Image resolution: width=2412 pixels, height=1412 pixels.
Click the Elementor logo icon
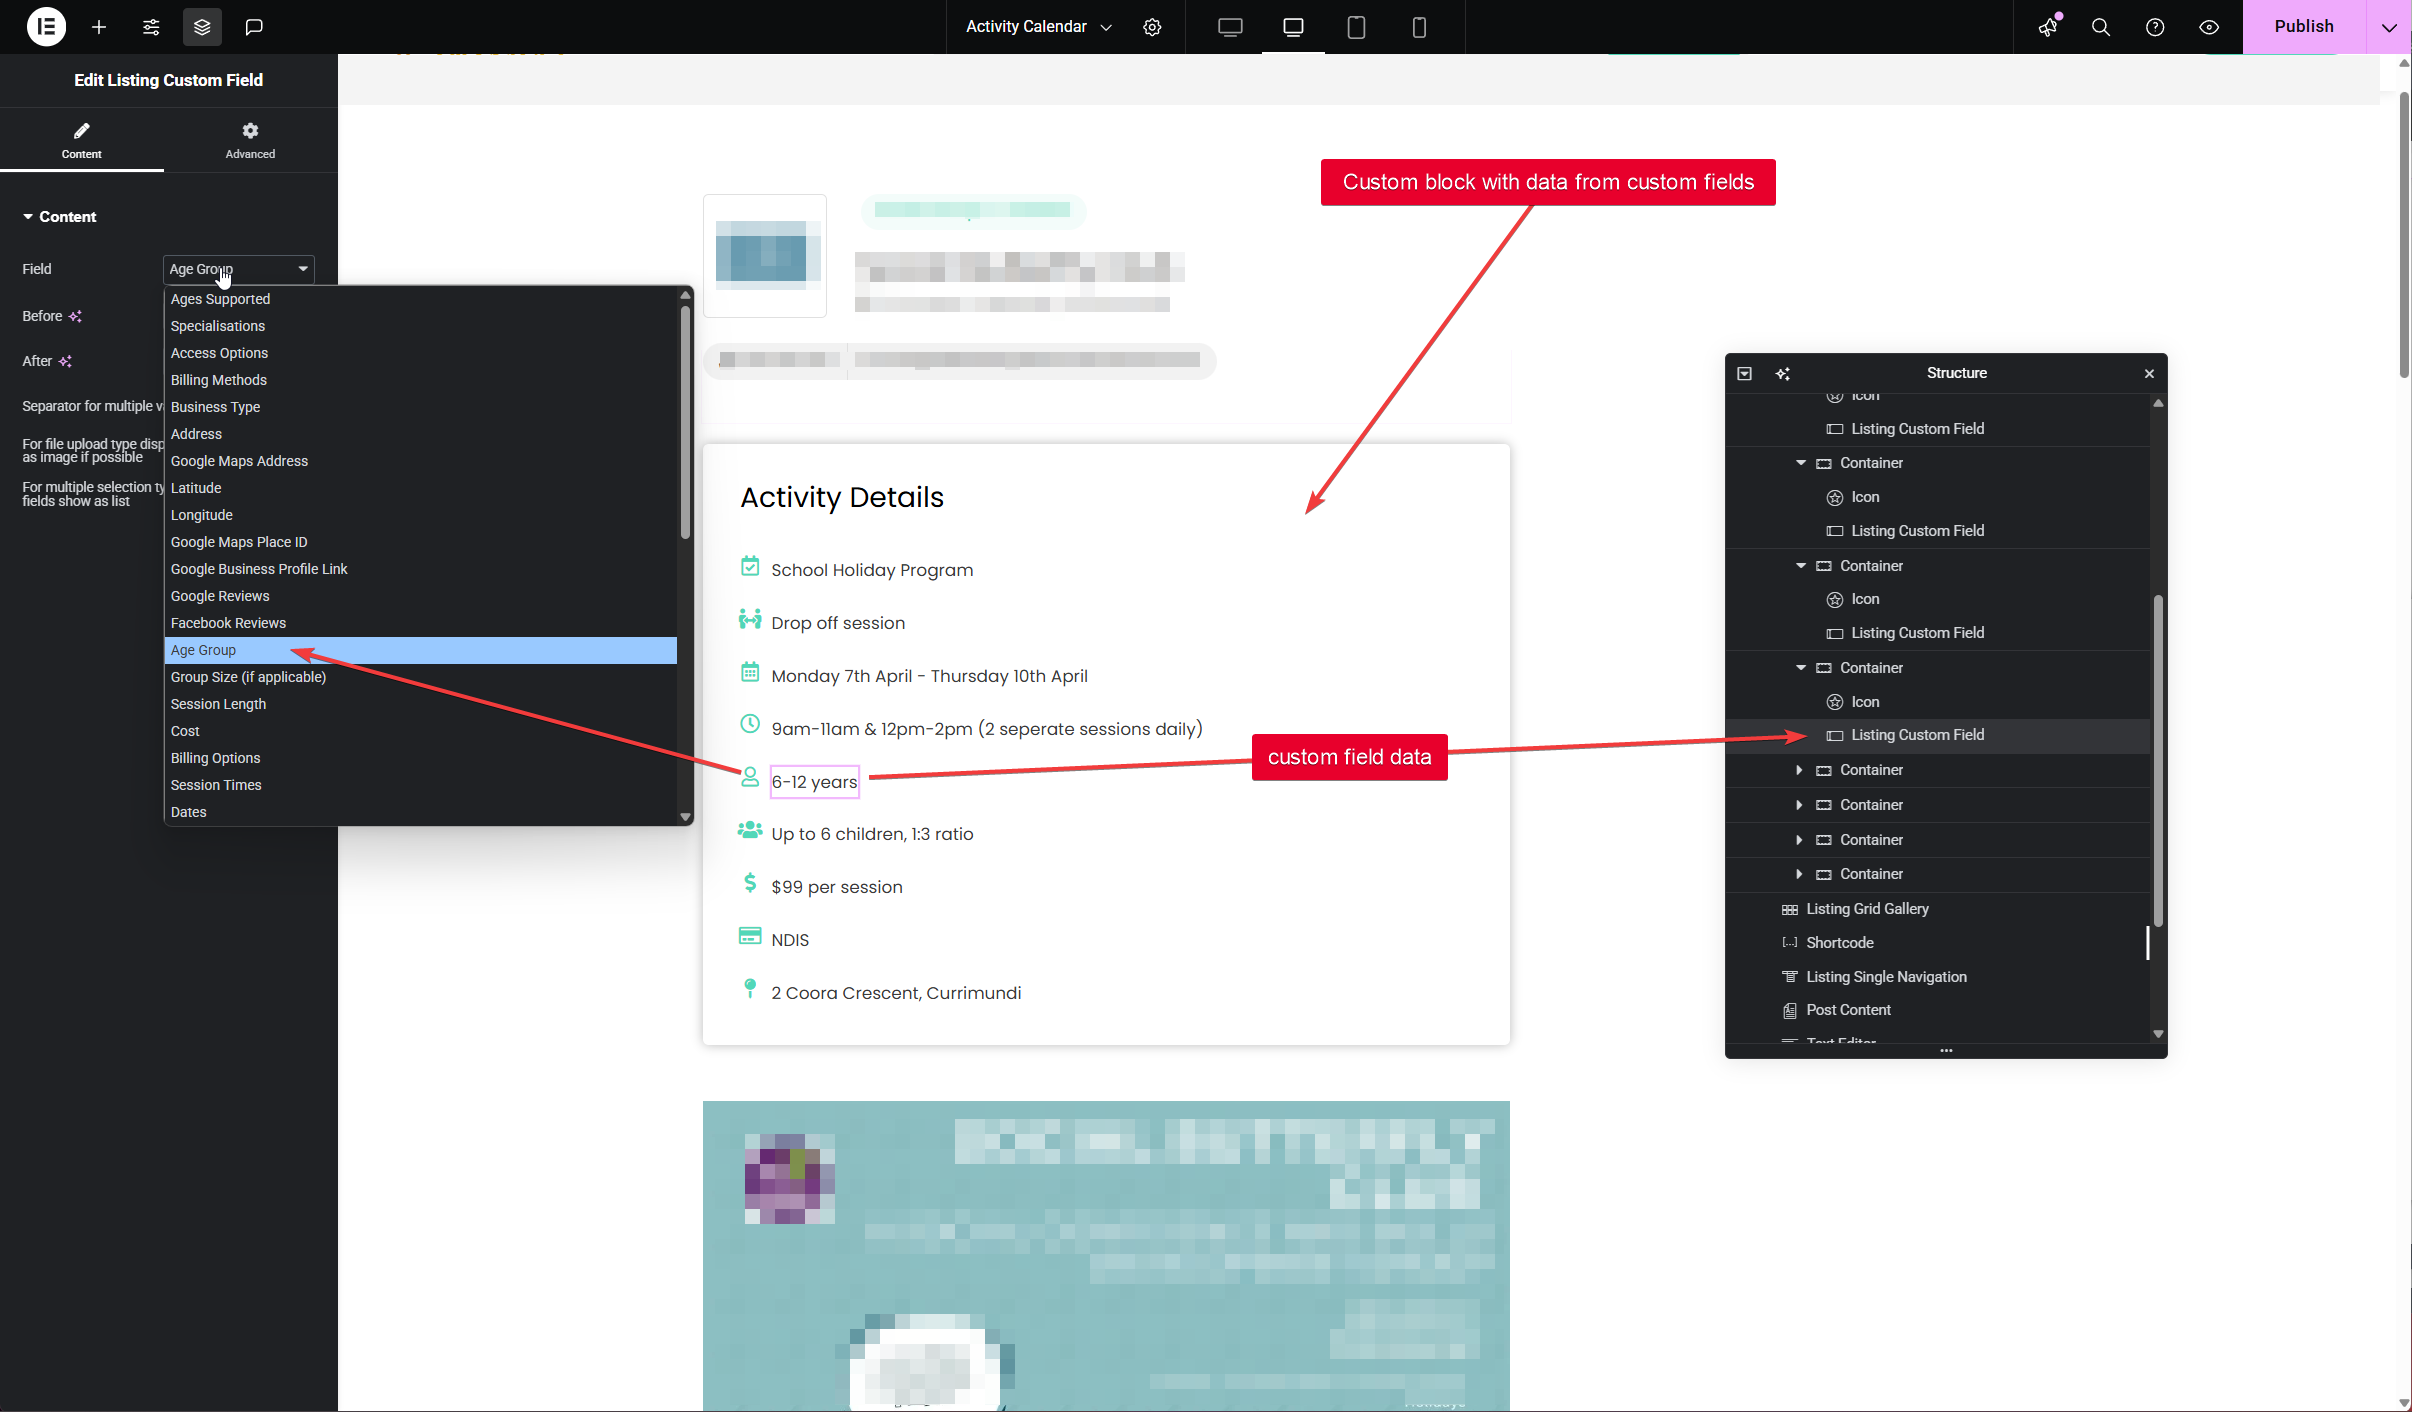[46, 27]
